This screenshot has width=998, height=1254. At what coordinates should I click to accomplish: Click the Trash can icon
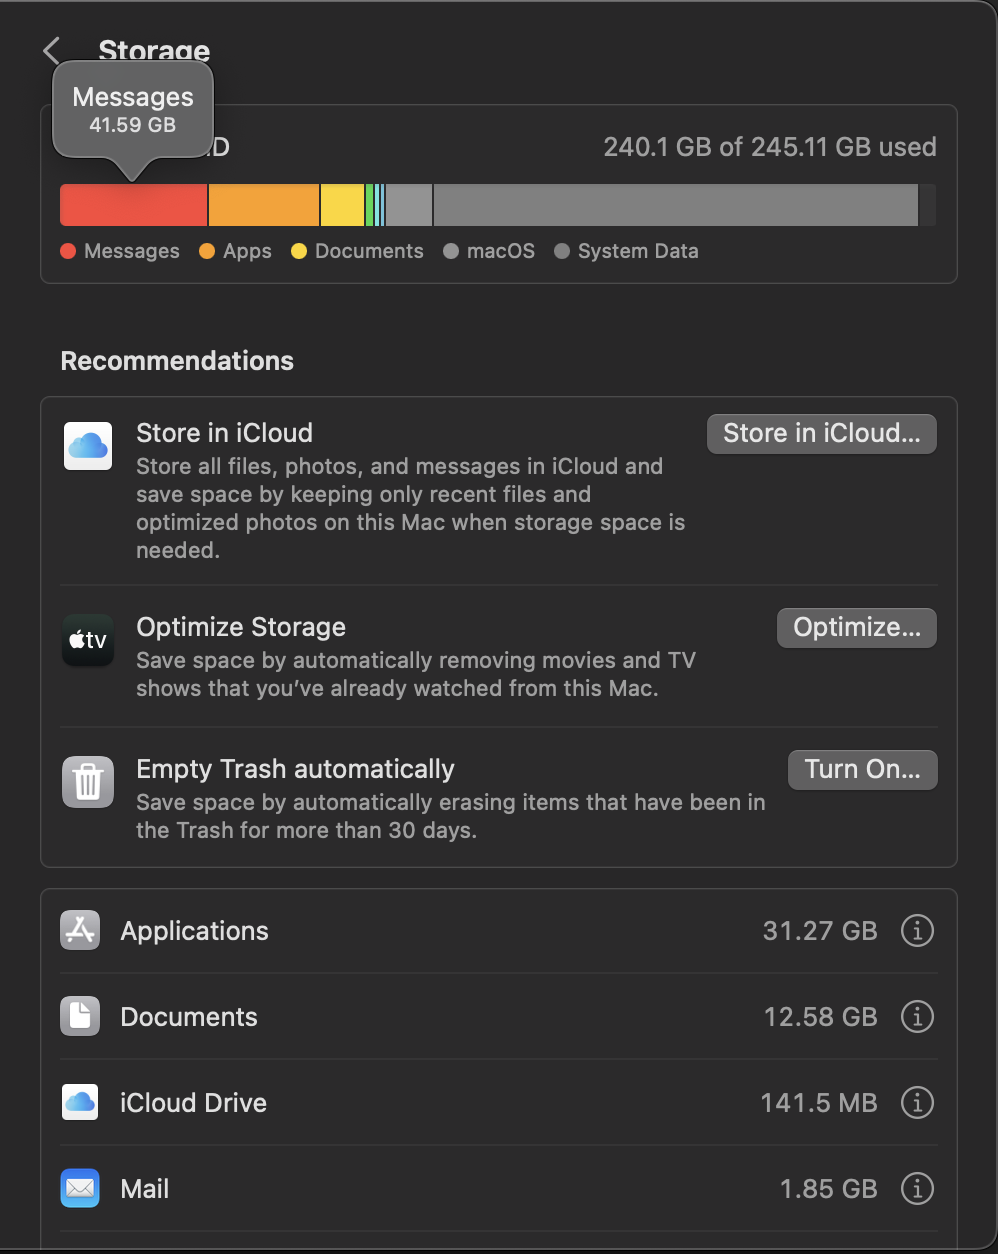click(88, 782)
